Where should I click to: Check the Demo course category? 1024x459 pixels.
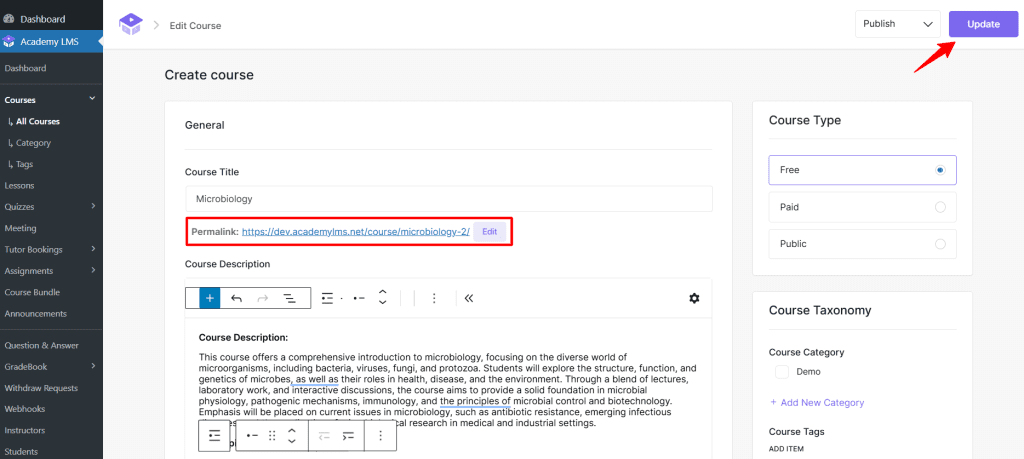(782, 372)
